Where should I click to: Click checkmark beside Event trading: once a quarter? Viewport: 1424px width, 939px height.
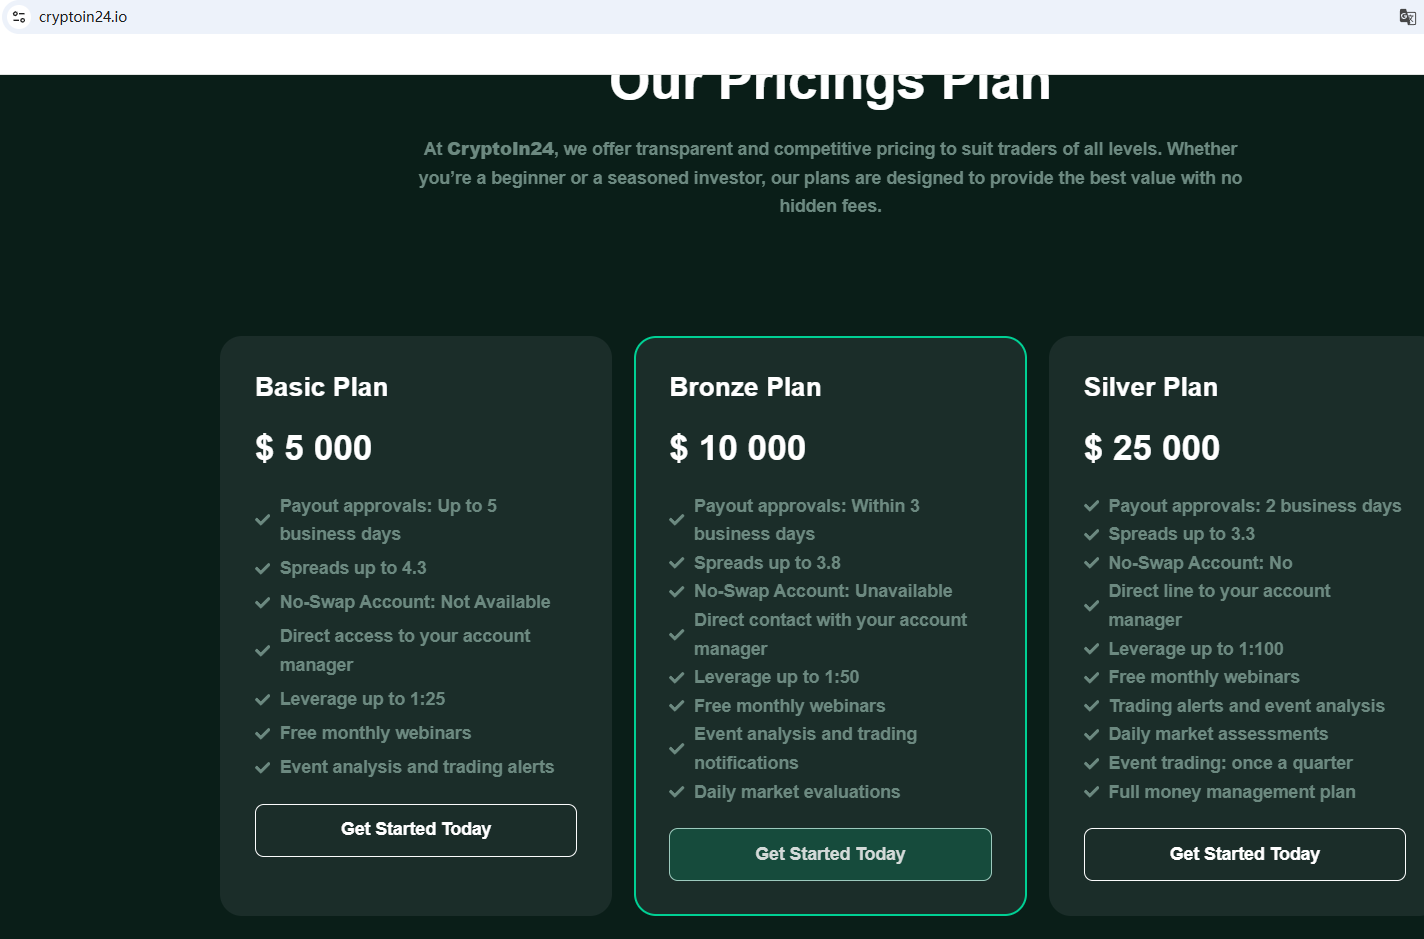coord(1092,764)
